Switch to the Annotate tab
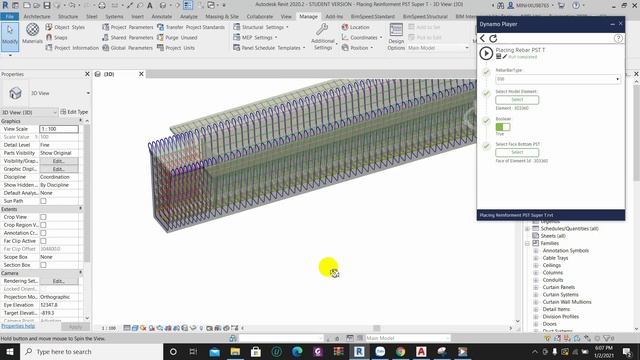The height and width of the screenshot is (360, 640). pyautogui.click(x=162, y=16)
